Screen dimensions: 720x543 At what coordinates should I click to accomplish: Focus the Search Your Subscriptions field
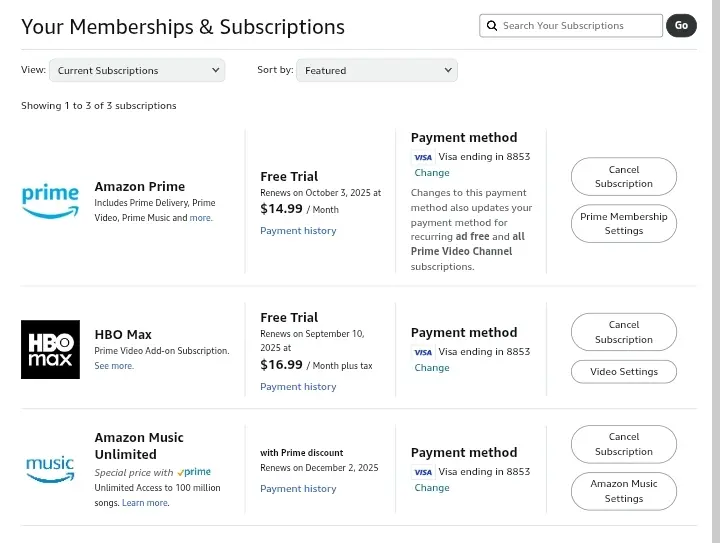[571, 26]
